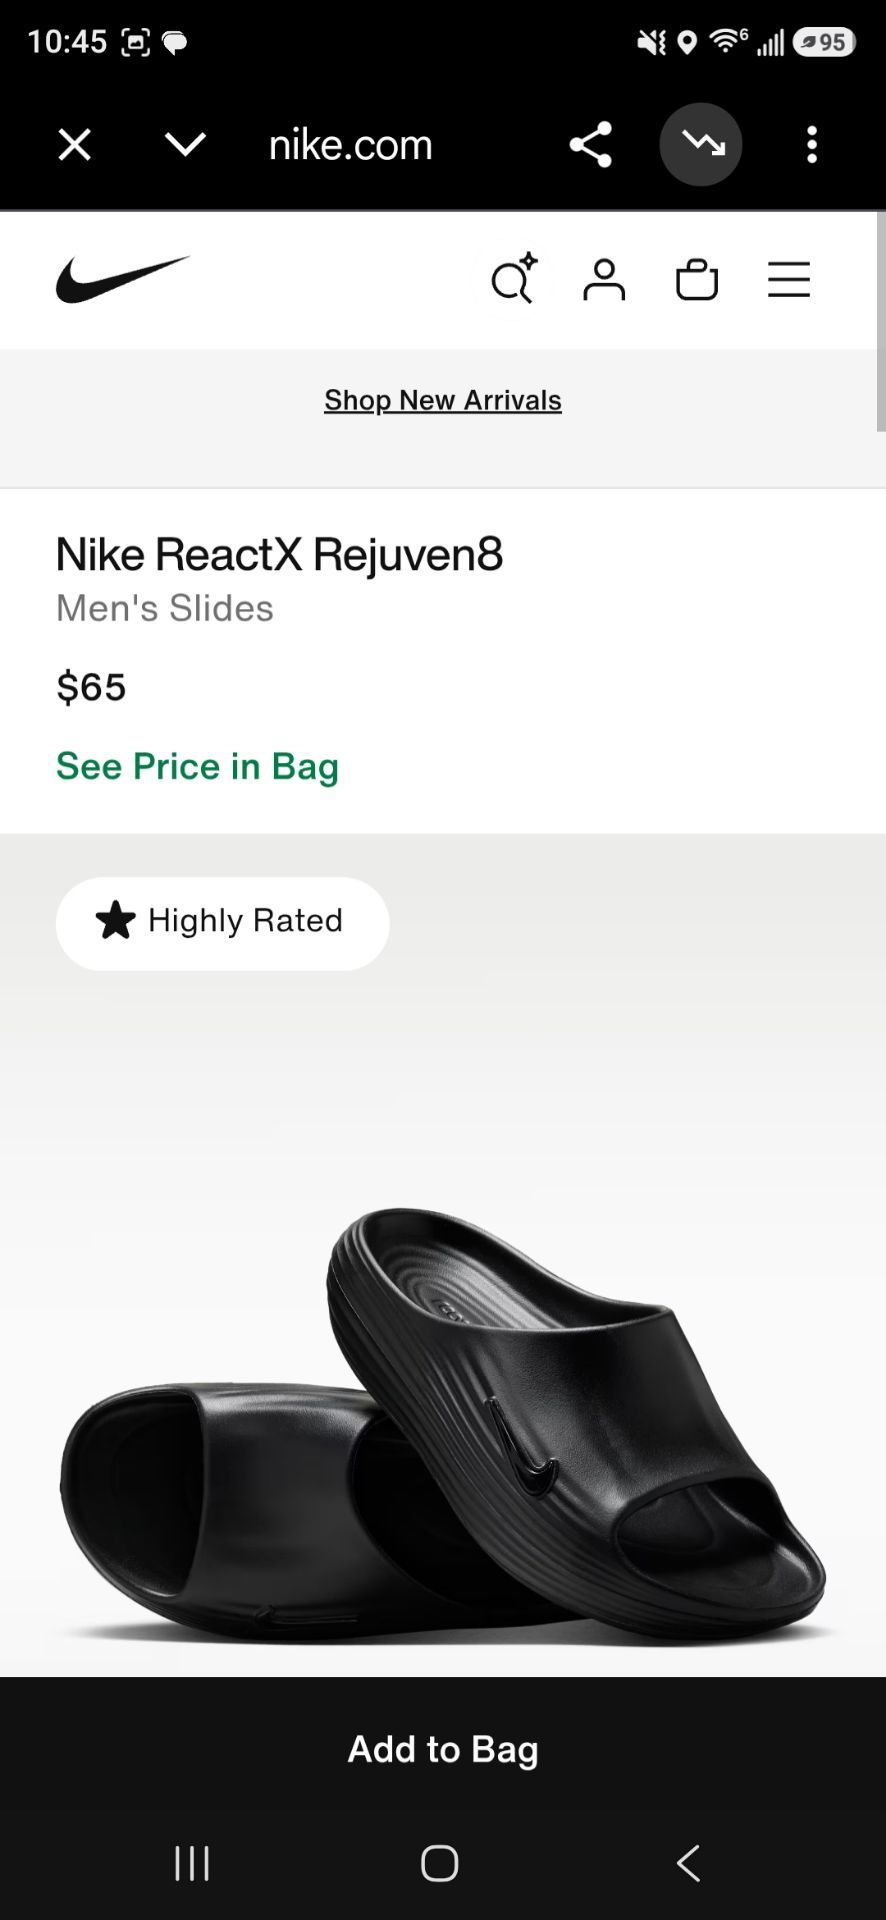Viewport: 886px width, 1920px height.
Task: Tap the Android back arrow
Action: tap(688, 1863)
